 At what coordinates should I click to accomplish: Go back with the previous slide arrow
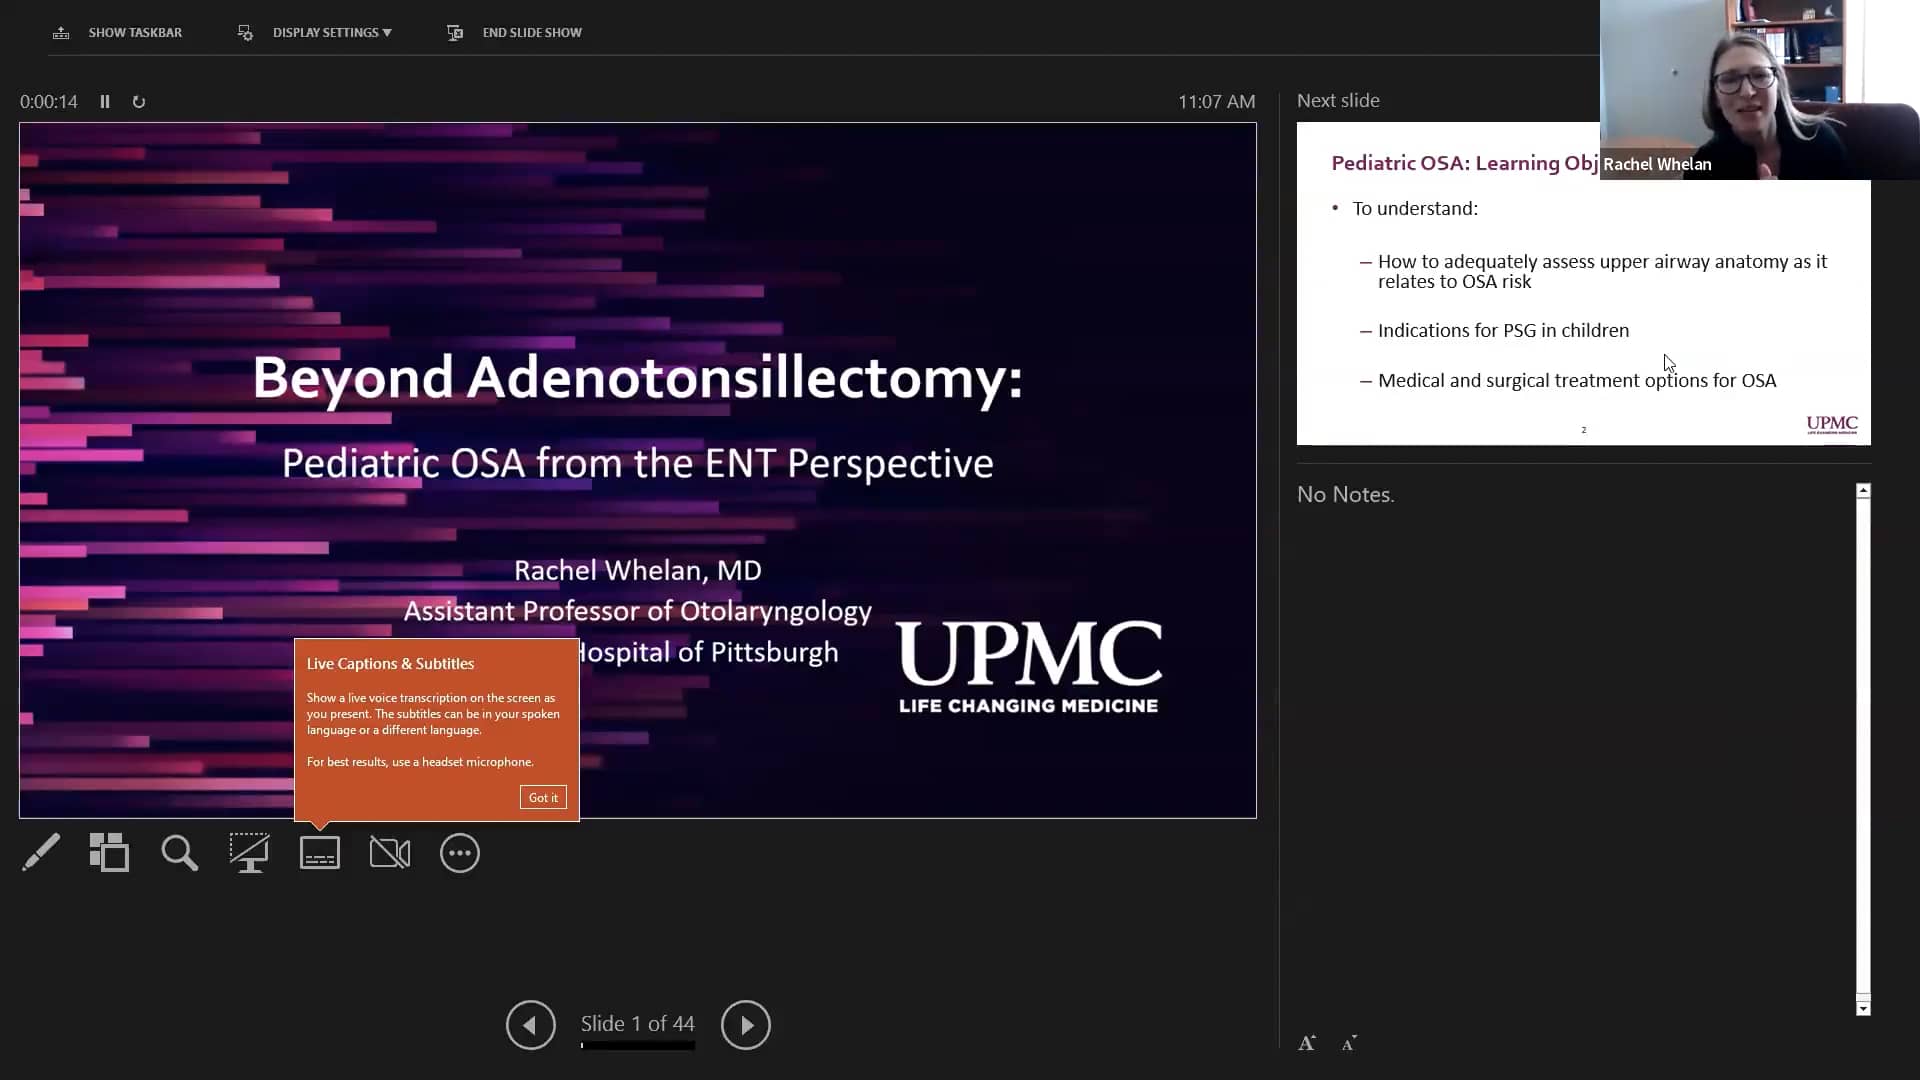point(530,1025)
